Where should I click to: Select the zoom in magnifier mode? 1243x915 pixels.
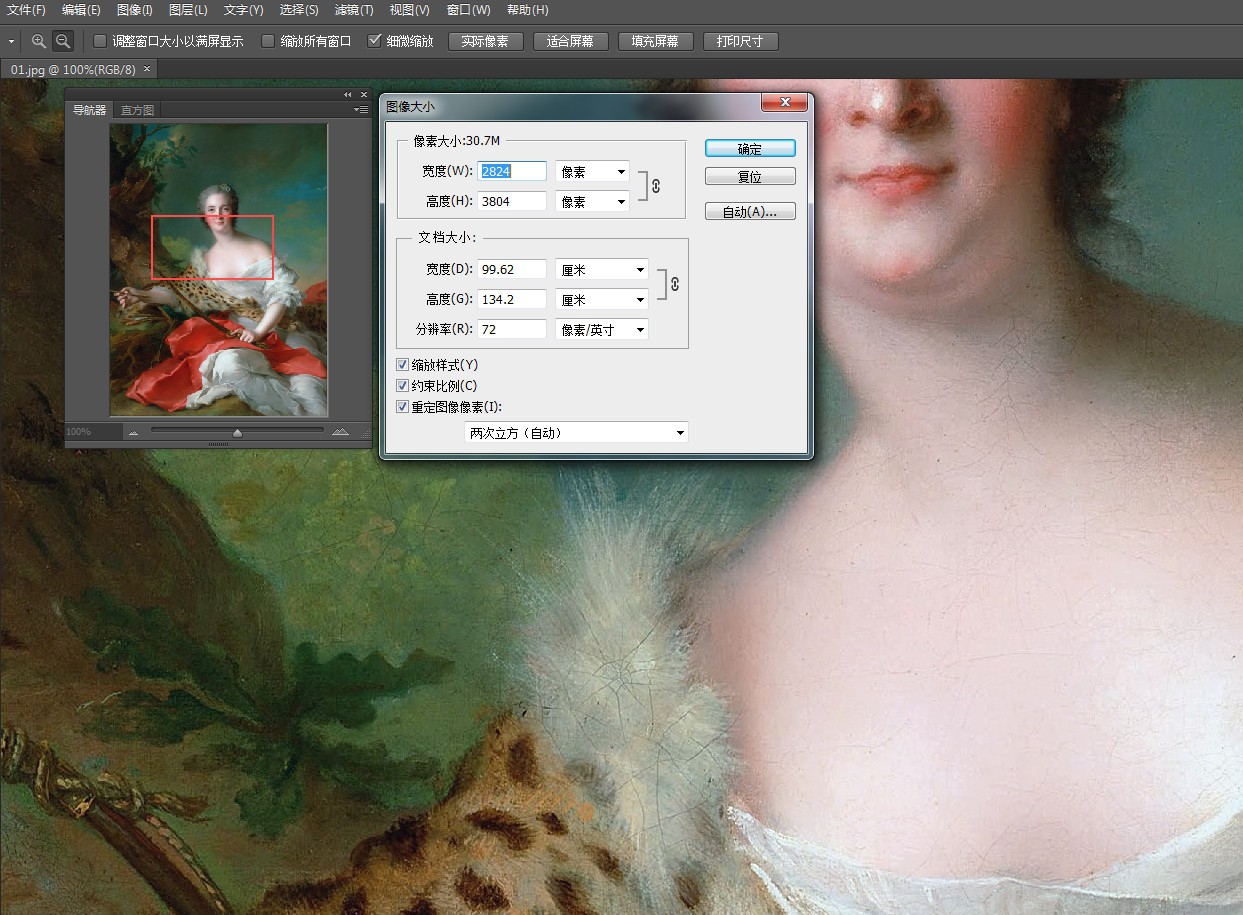click(x=39, y=41)
